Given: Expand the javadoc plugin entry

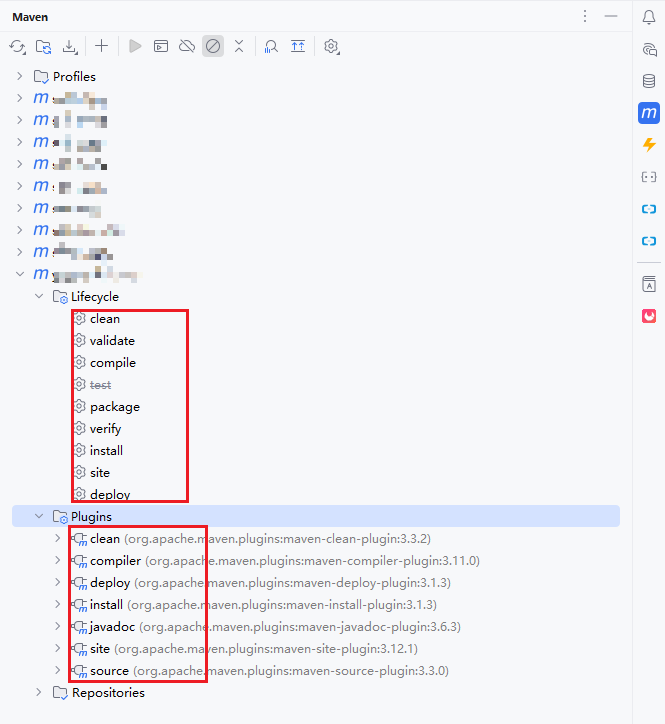Looking at the screenshot, I should pyautogui.click(x=58, y=627).
